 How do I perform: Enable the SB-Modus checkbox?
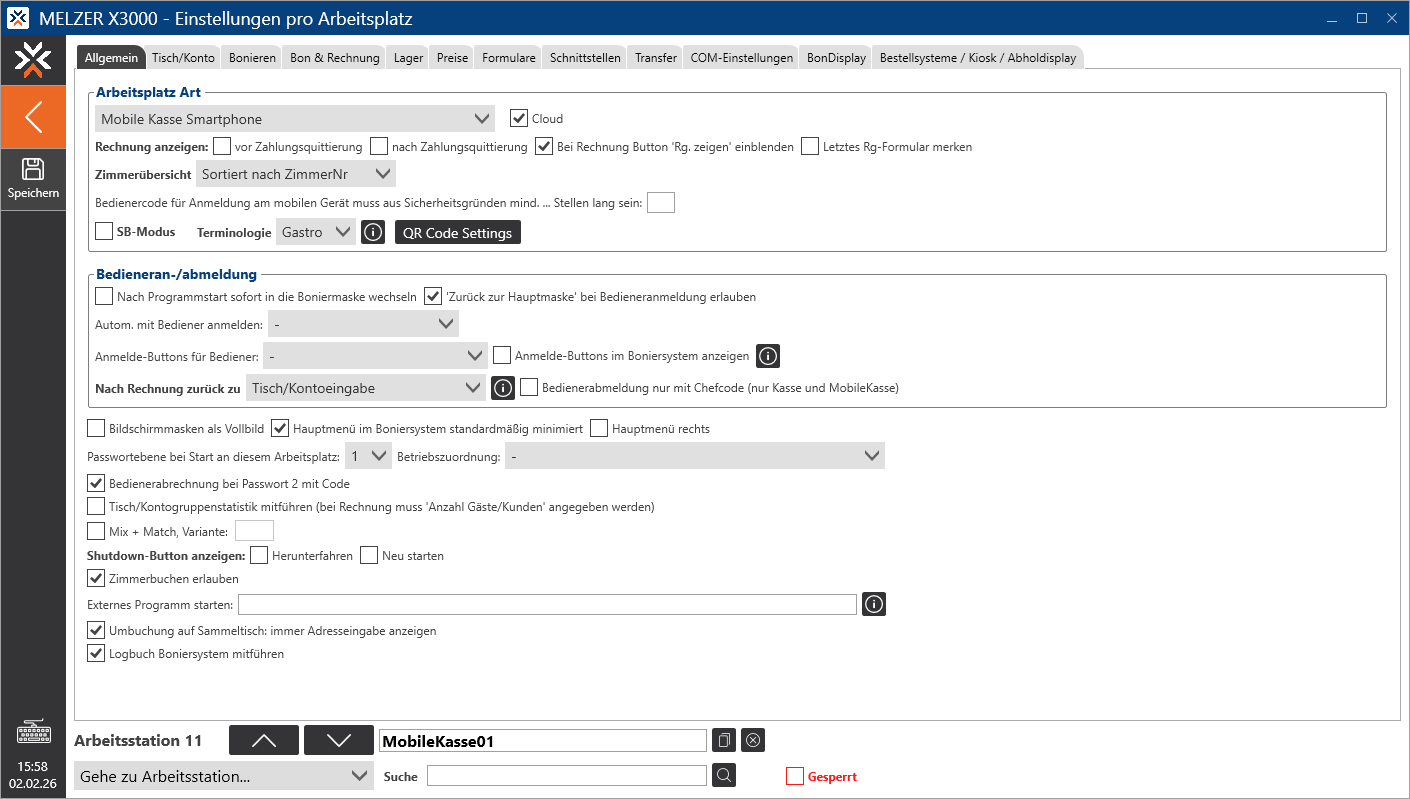point(104,231)
